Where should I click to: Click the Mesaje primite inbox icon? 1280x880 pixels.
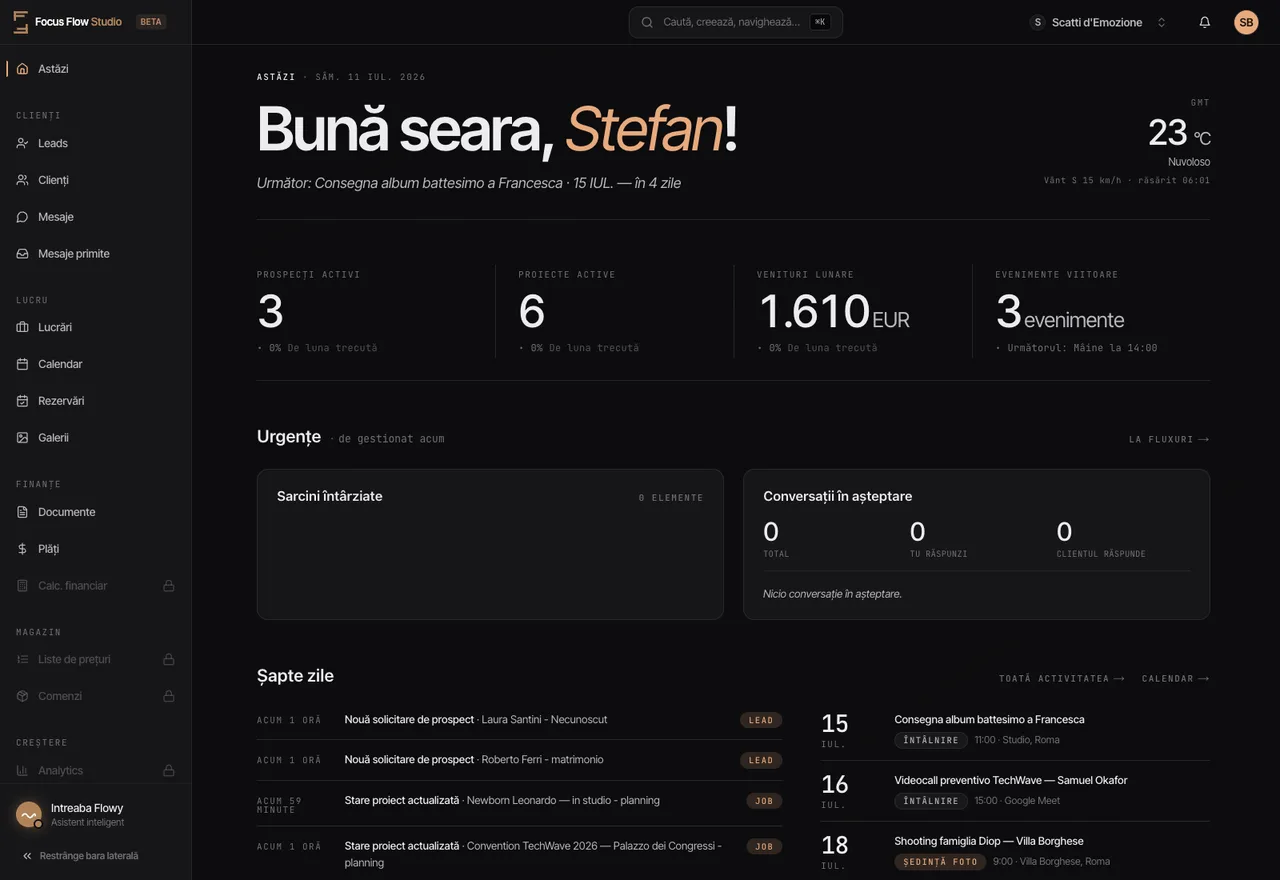coord(22,254)
